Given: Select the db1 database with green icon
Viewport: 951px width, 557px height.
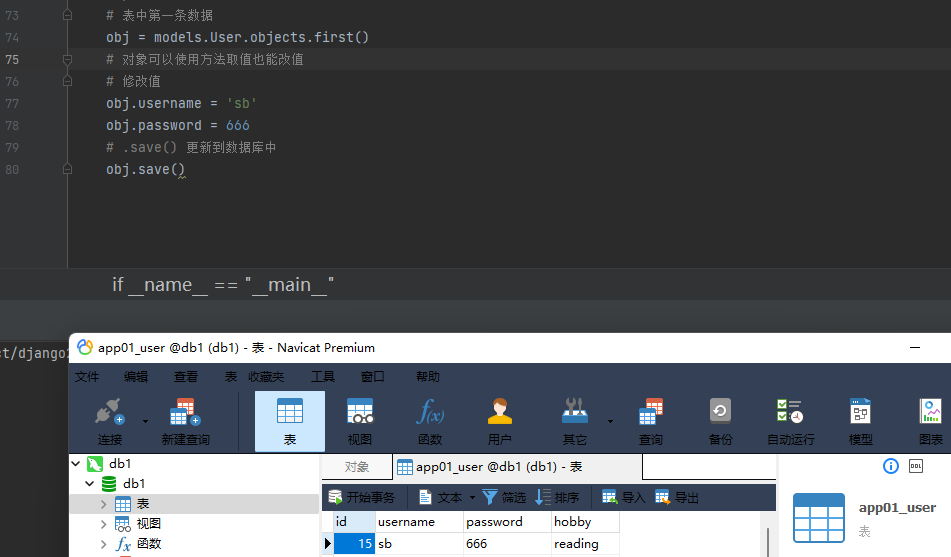Looking at the screenshot, I should pyautogui.click(x=133, y=484).
